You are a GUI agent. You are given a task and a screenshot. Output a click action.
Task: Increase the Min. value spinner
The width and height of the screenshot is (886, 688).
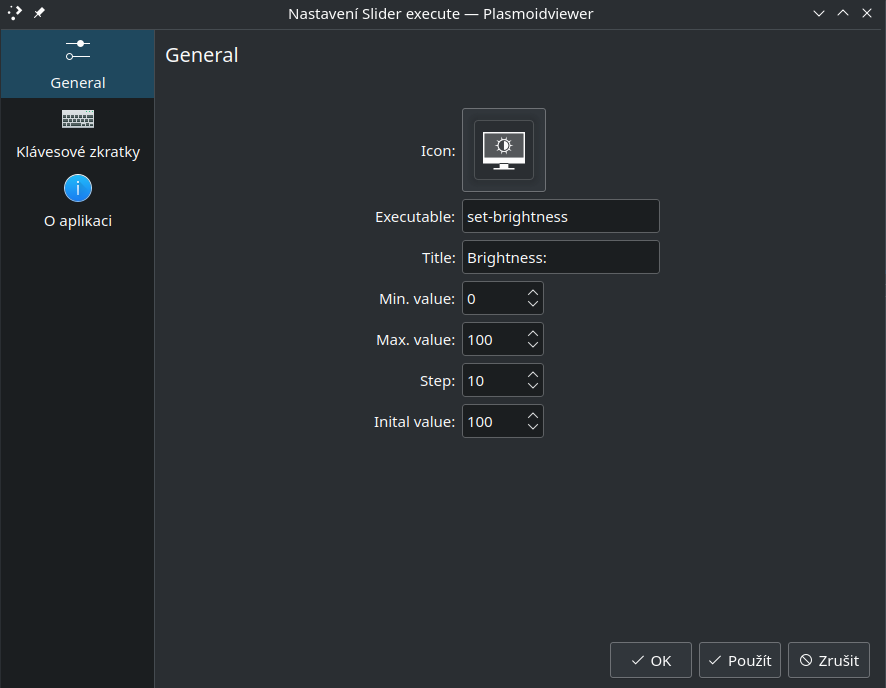(532, 293)
